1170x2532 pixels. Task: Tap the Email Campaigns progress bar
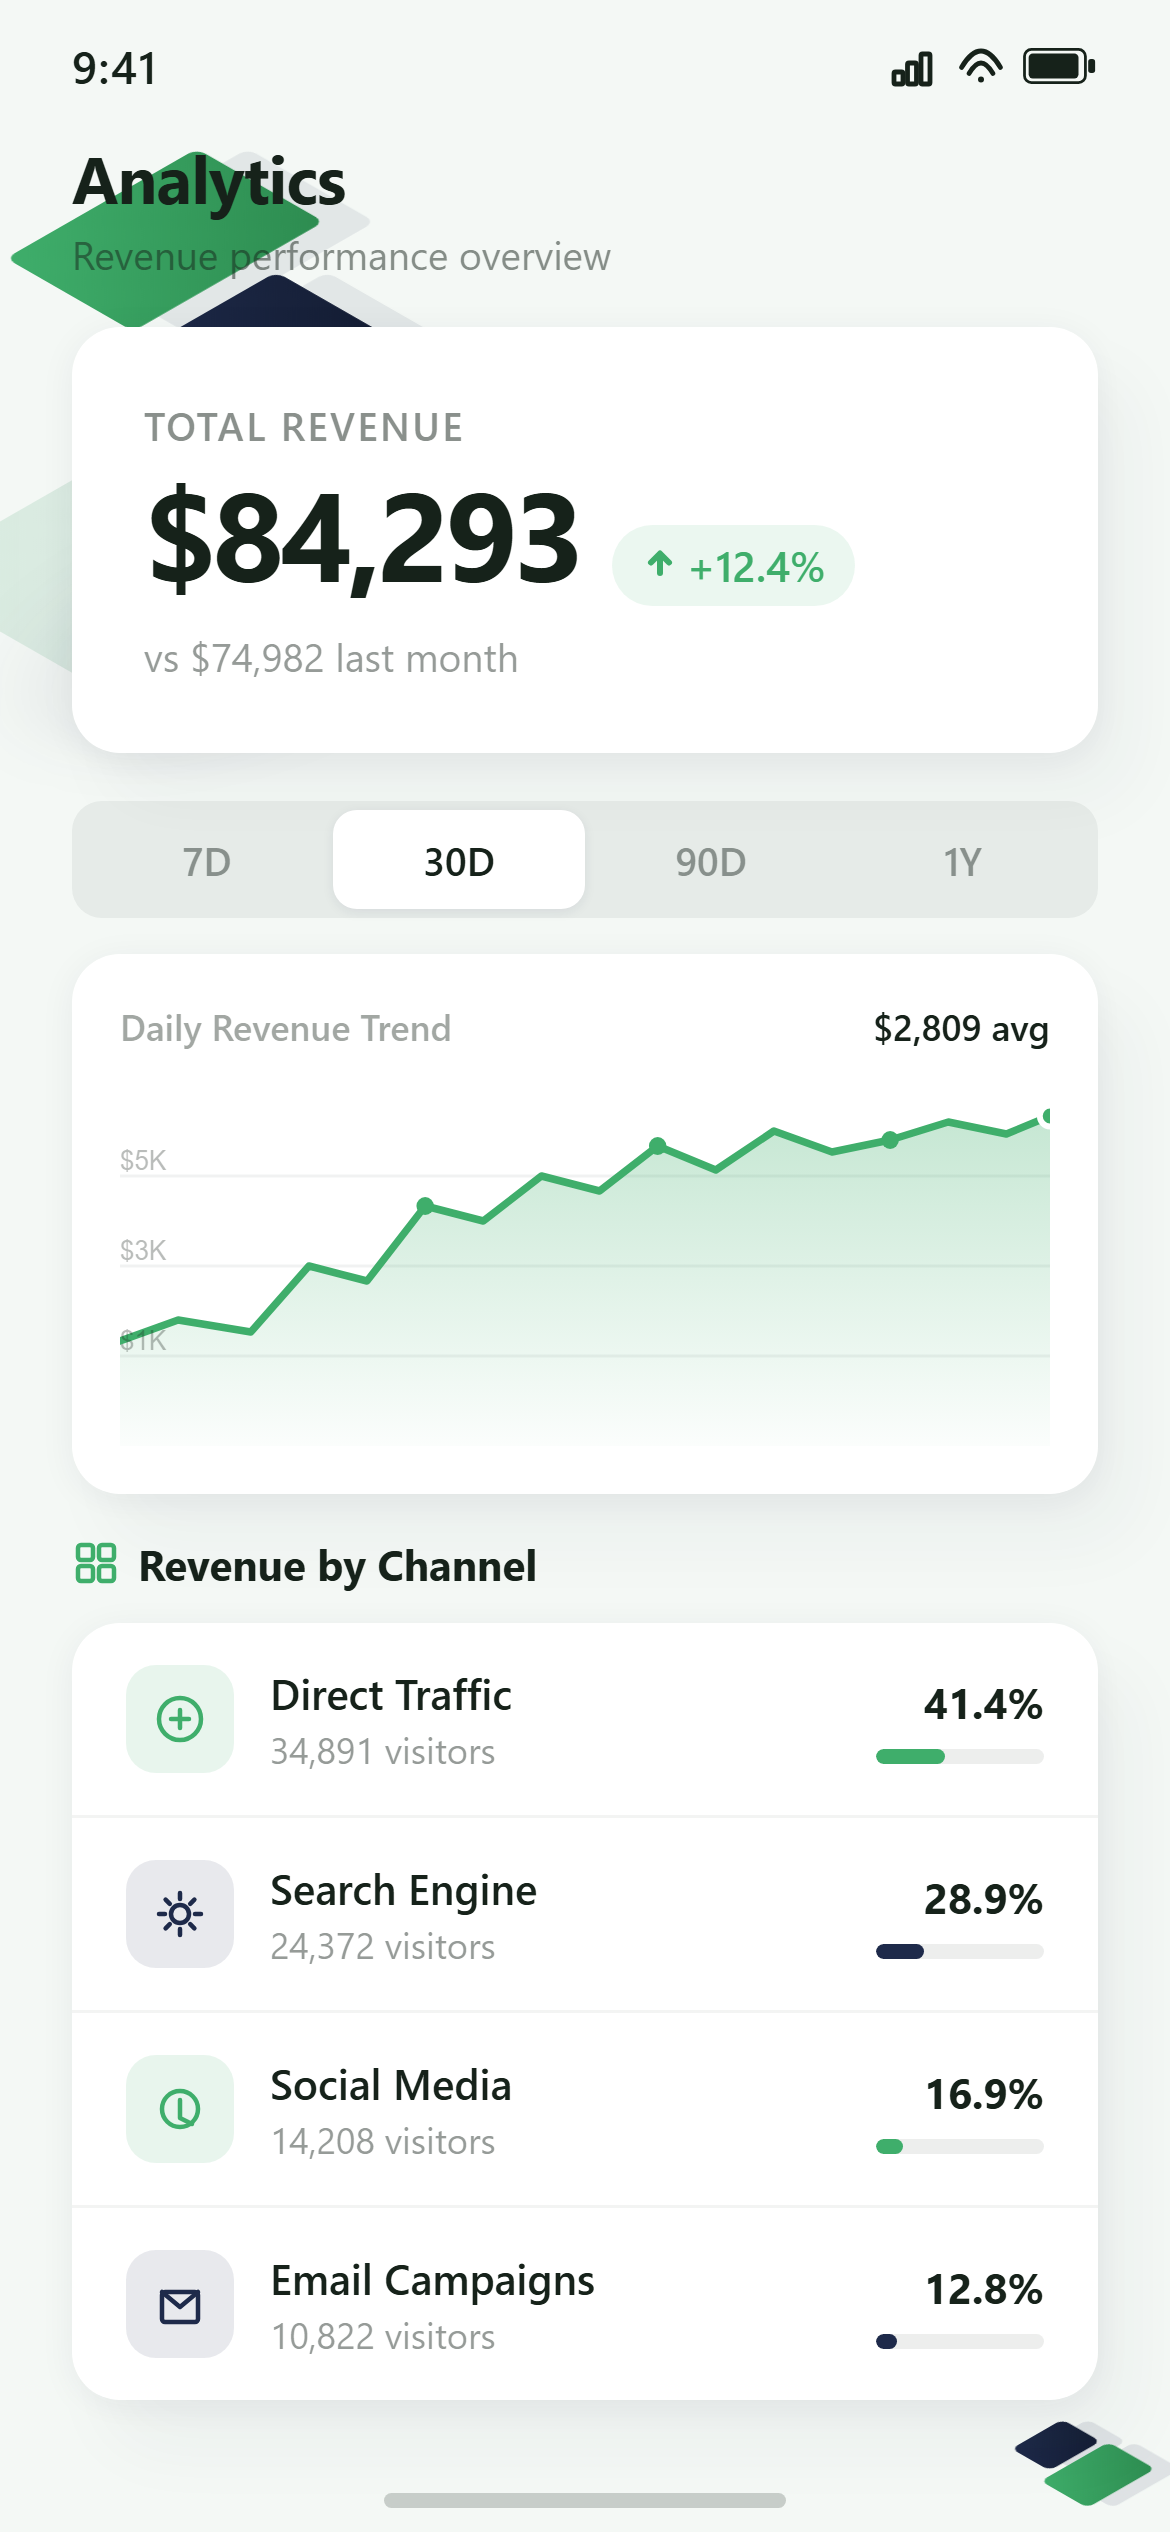960,2342
